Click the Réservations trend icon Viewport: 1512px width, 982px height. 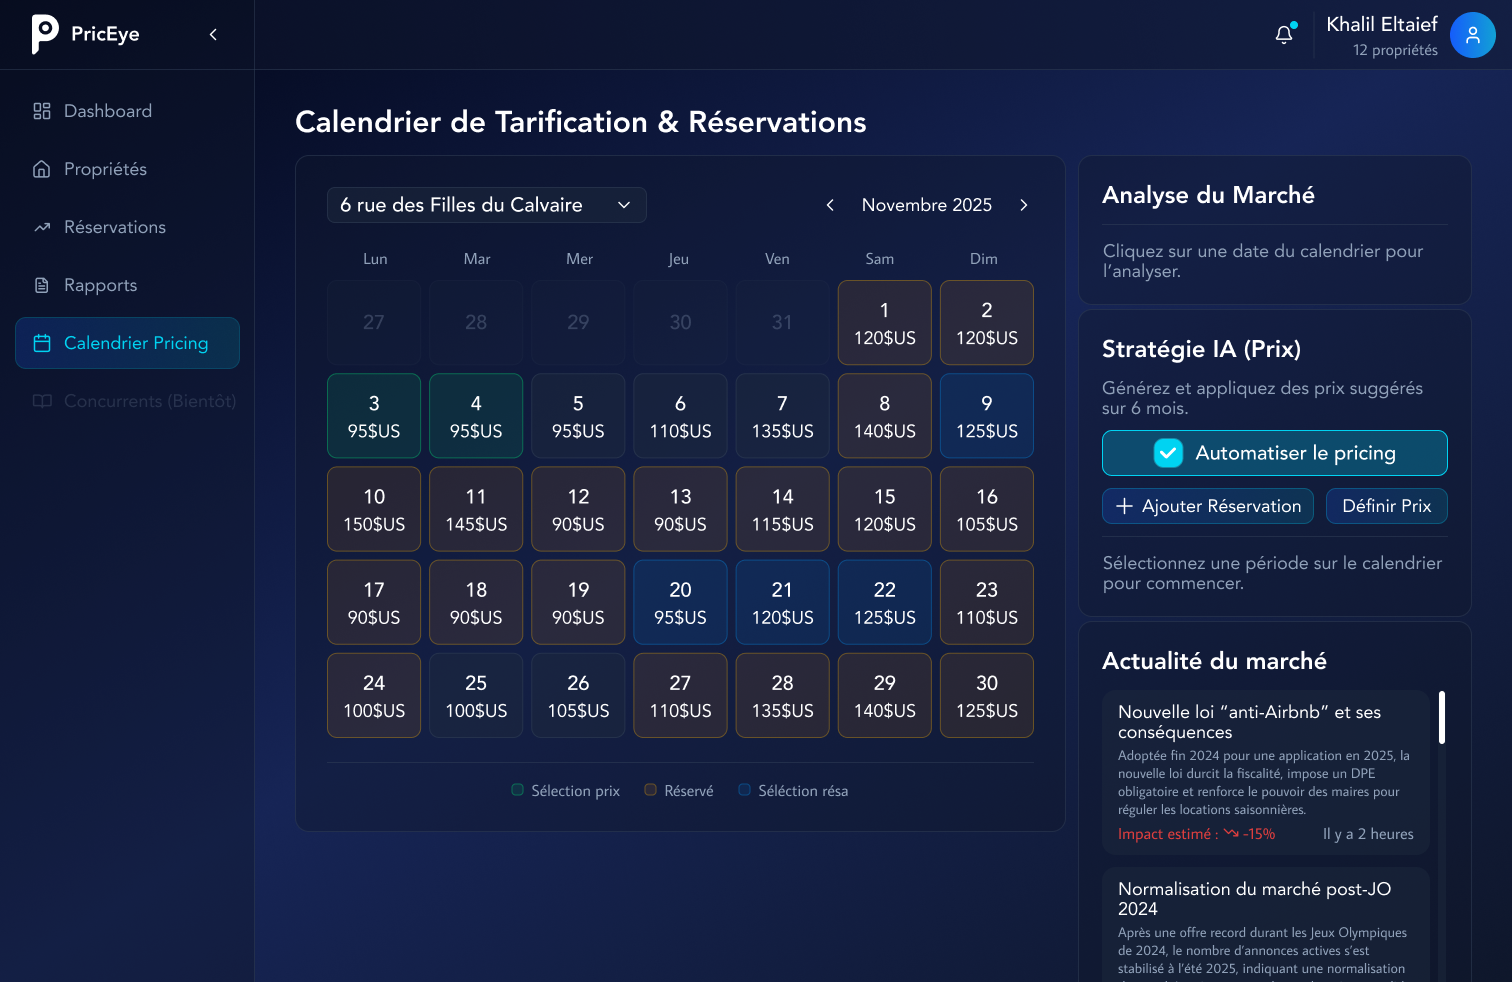[x=42, y=227]
